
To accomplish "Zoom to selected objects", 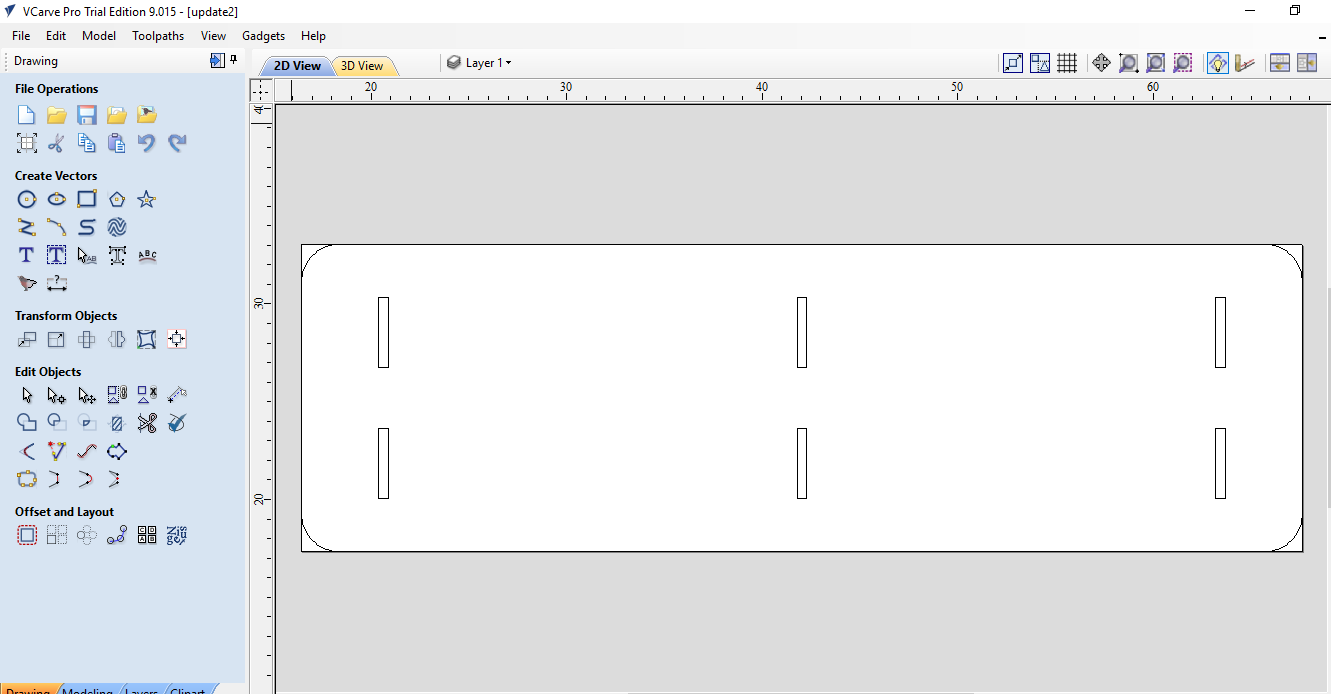I will [1182, 63].
